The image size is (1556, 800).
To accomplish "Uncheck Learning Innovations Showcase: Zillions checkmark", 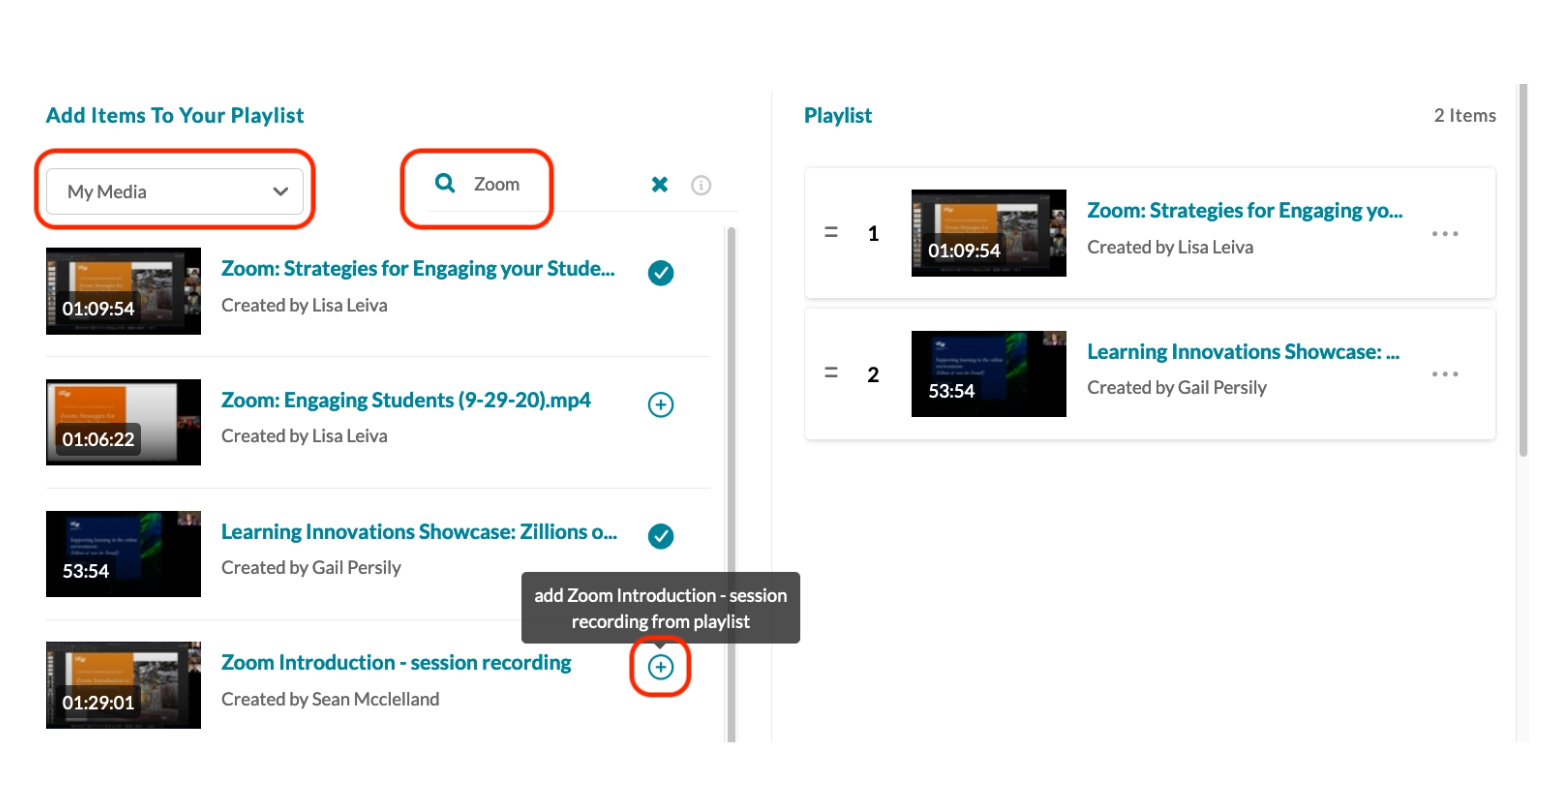I will click(x=661, y=536).
